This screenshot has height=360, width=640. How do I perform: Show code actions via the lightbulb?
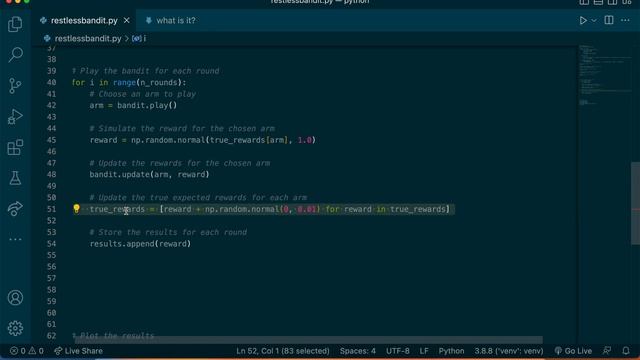tap(76, 209)
